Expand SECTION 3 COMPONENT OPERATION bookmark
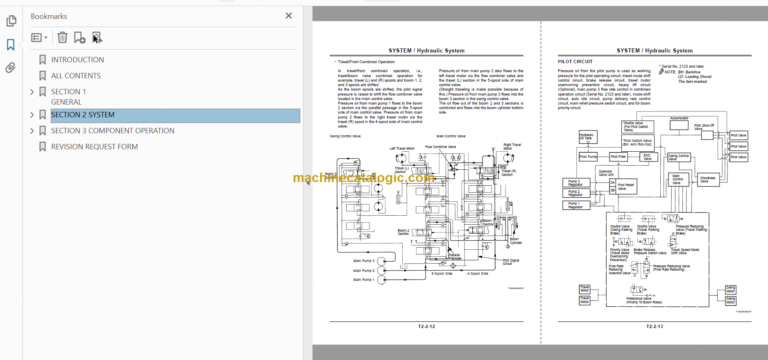Viewport: 768px width, 360px height. click(x=32, y=131)
